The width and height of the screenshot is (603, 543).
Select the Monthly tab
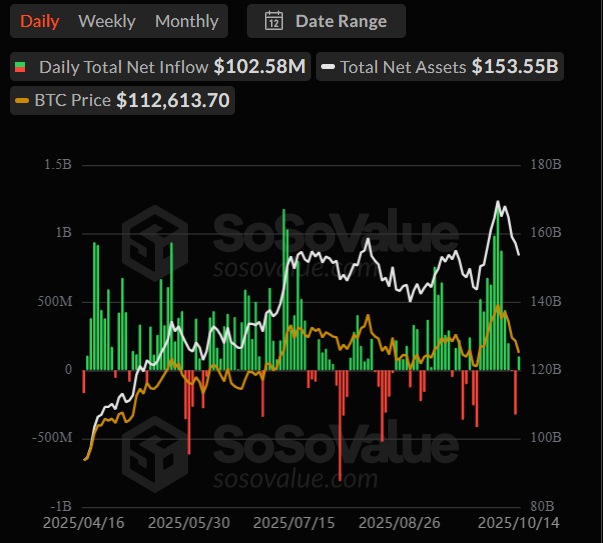point(186,21)
